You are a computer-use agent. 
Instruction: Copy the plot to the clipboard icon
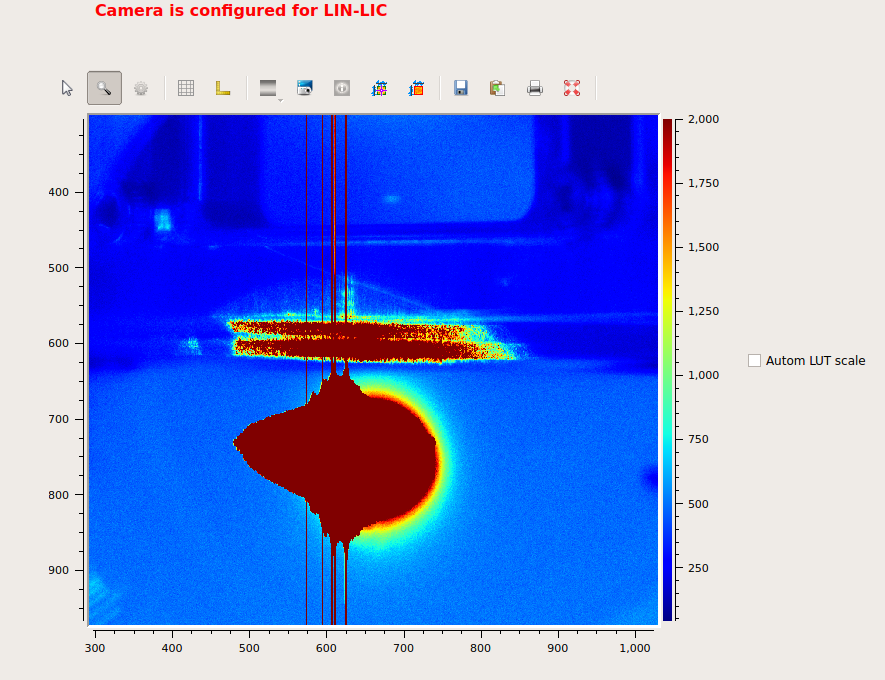[497, 88]
